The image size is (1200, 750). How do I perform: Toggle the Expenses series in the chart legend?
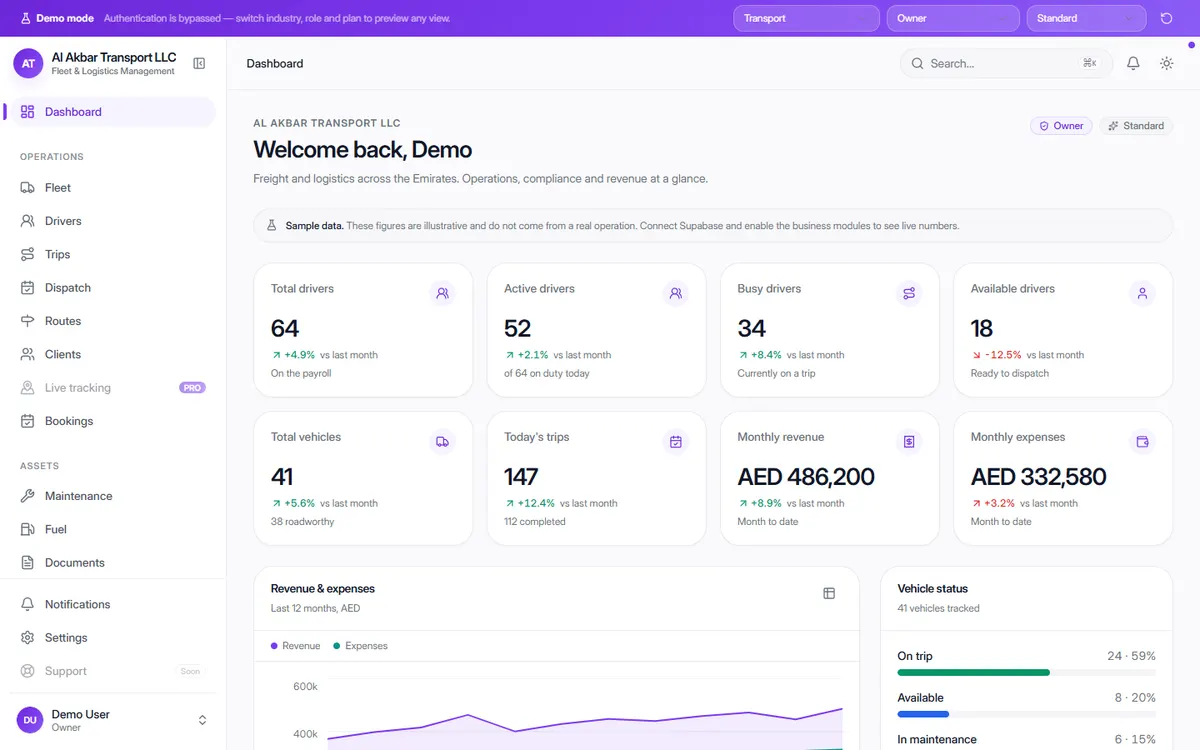pyautogui.click(x=360, y=646)
